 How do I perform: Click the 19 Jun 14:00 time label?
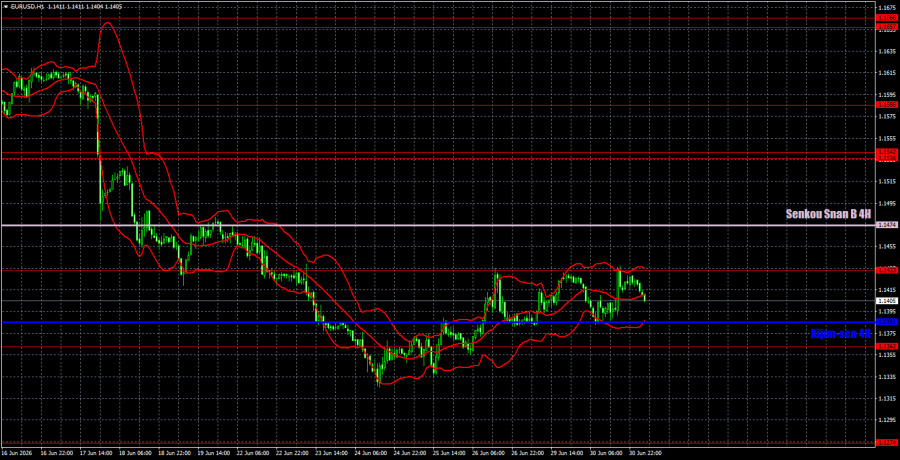[x=212, y=453]
